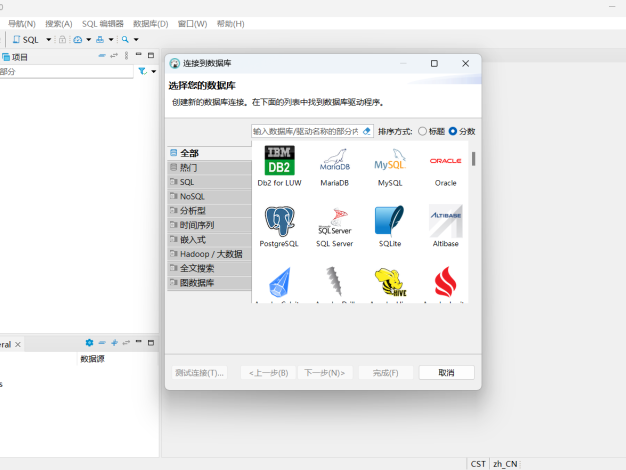
Task: Select the 时间序列 category
Action: [209, 225]
